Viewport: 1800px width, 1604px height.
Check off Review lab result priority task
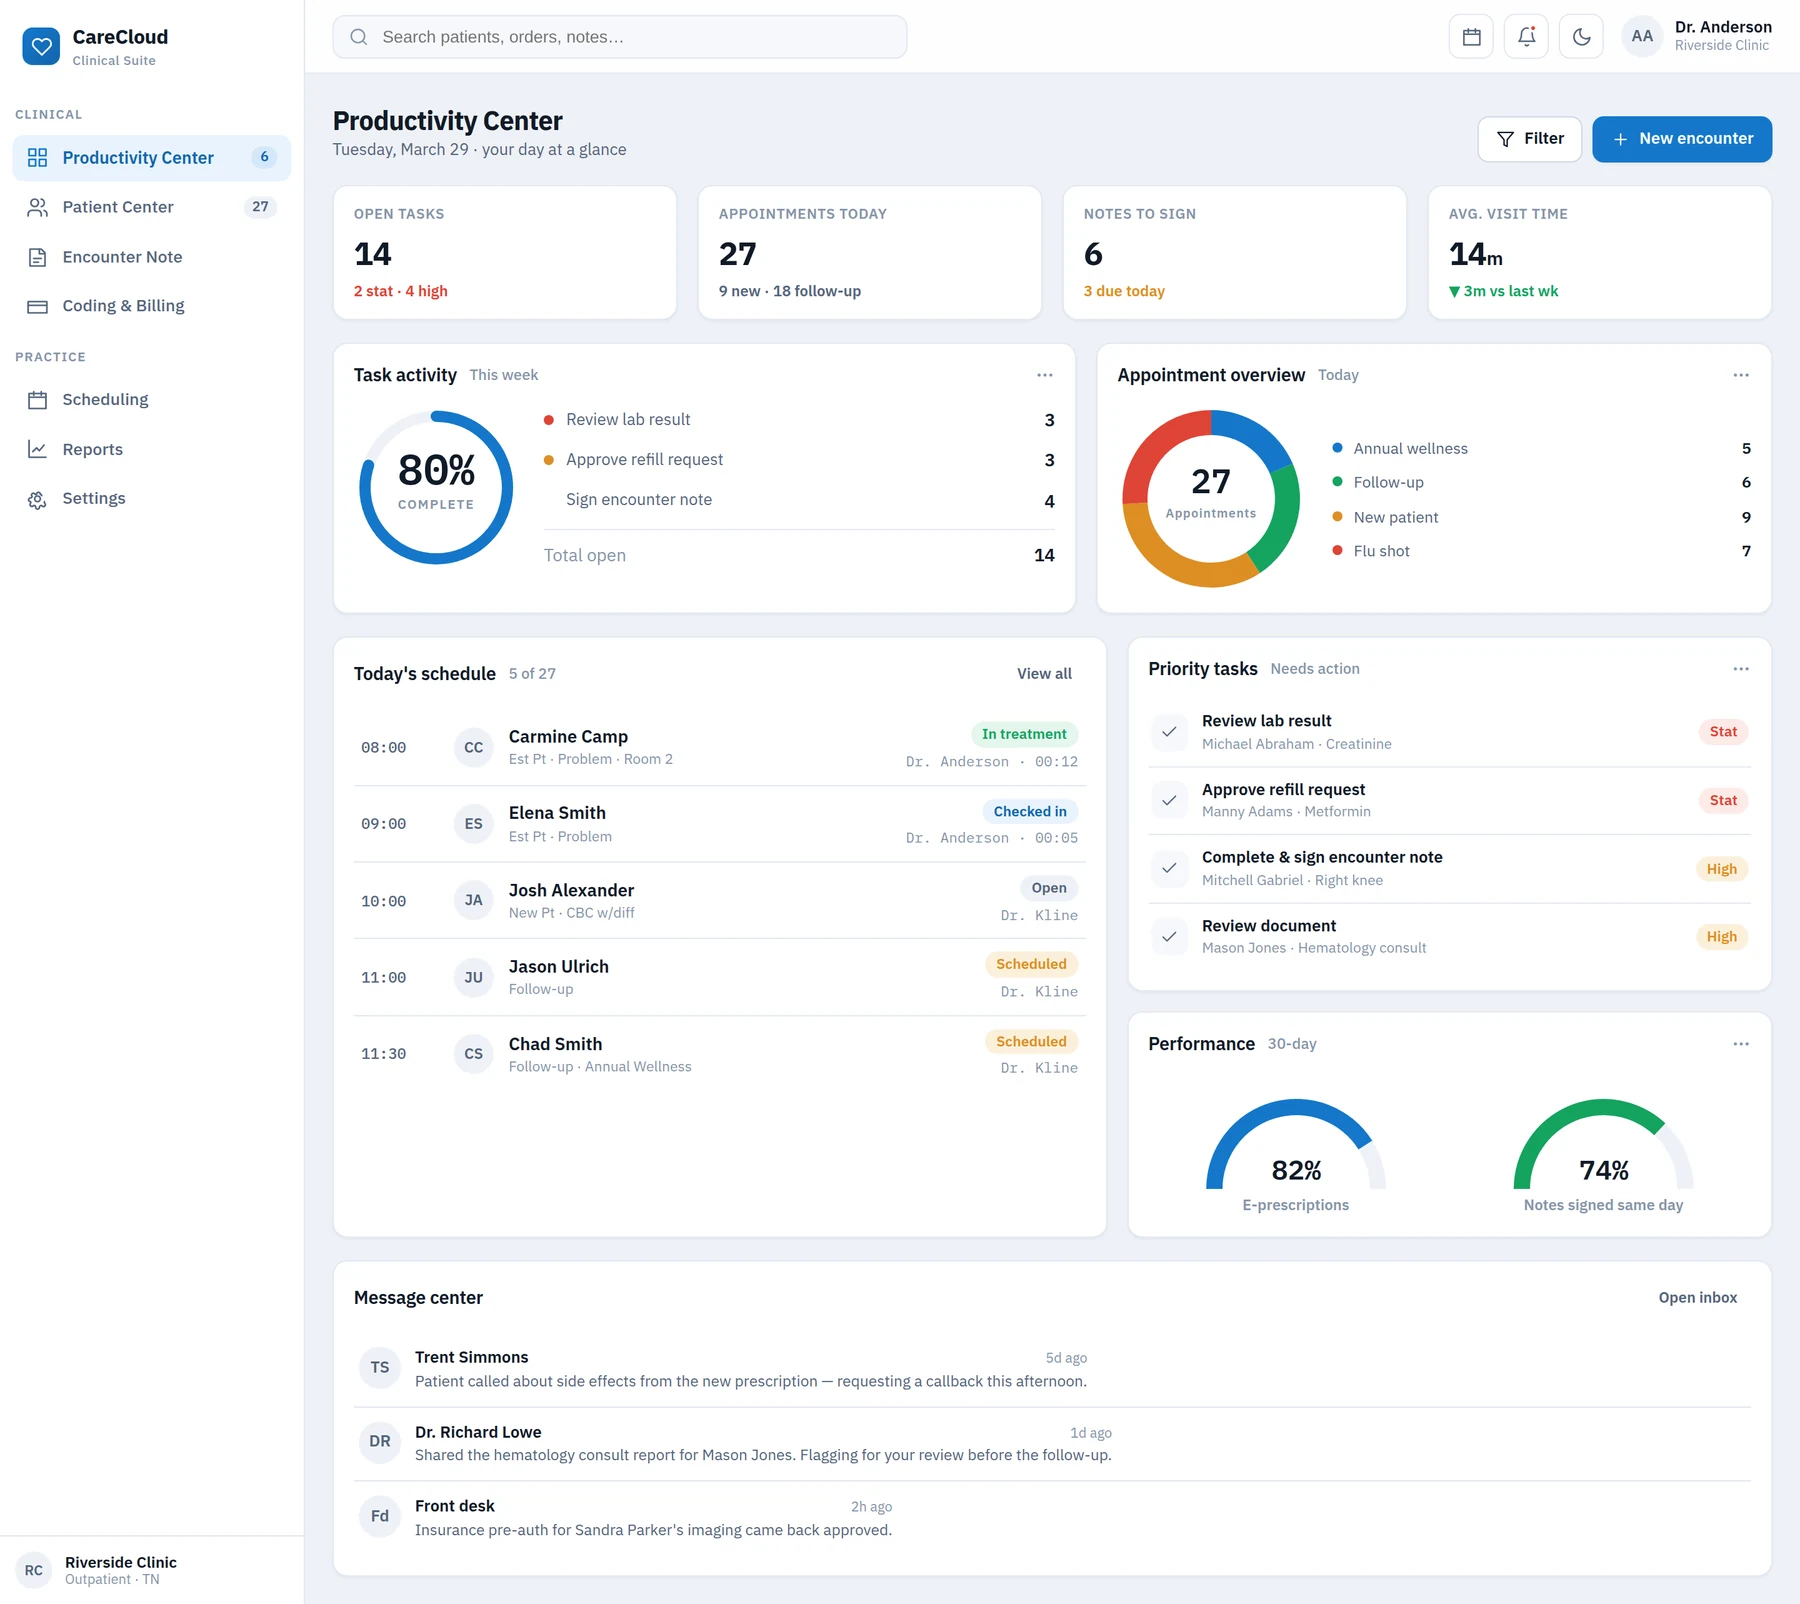click(x=1168, y=732)
